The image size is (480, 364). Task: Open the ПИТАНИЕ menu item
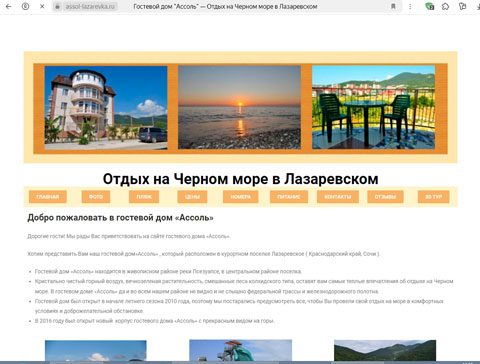click(289, 197)
